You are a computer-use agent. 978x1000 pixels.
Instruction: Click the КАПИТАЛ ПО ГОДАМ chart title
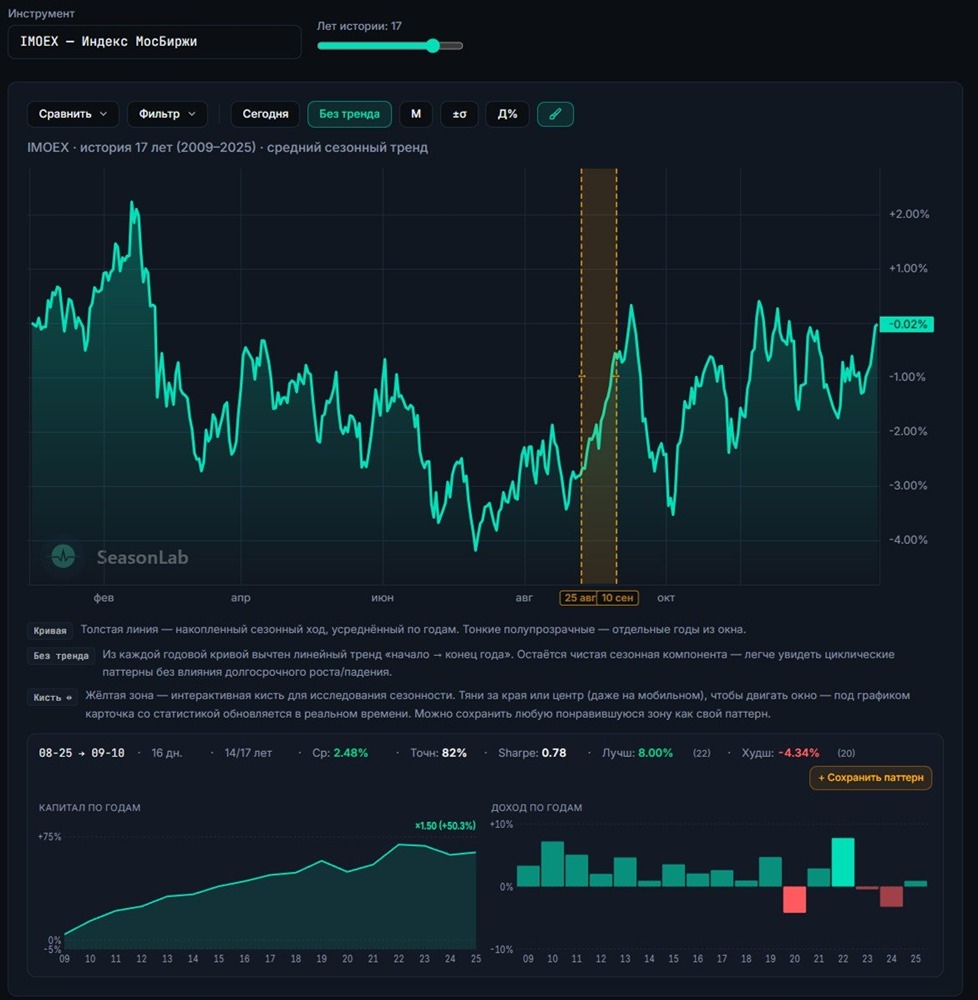click(89, 807)
